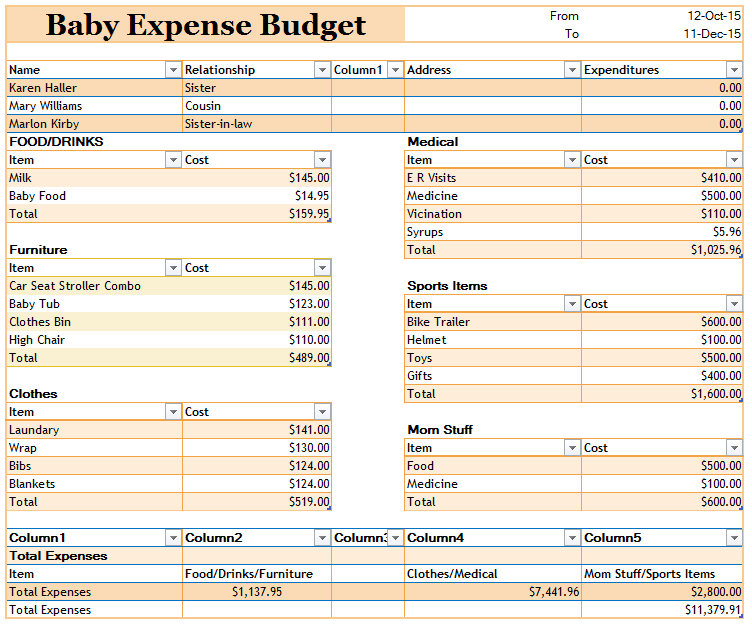Select the Mom Stuff Food cost $500.00
The image size is (752, 626).
click(x=662, y=466)
